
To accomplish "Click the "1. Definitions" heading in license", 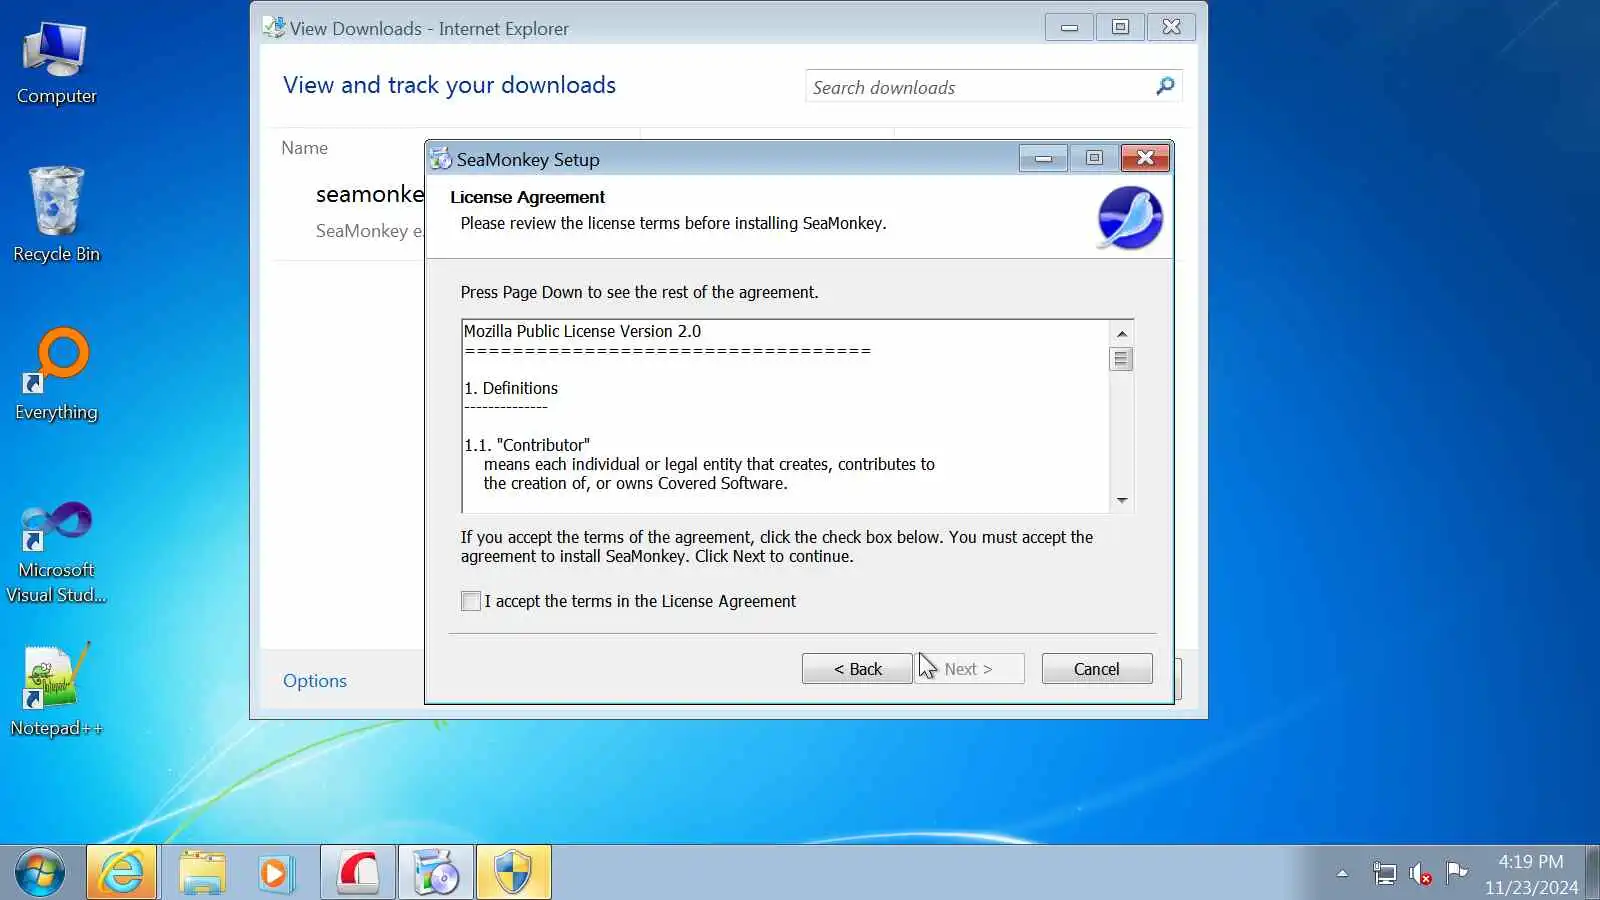I will point(511,388).
